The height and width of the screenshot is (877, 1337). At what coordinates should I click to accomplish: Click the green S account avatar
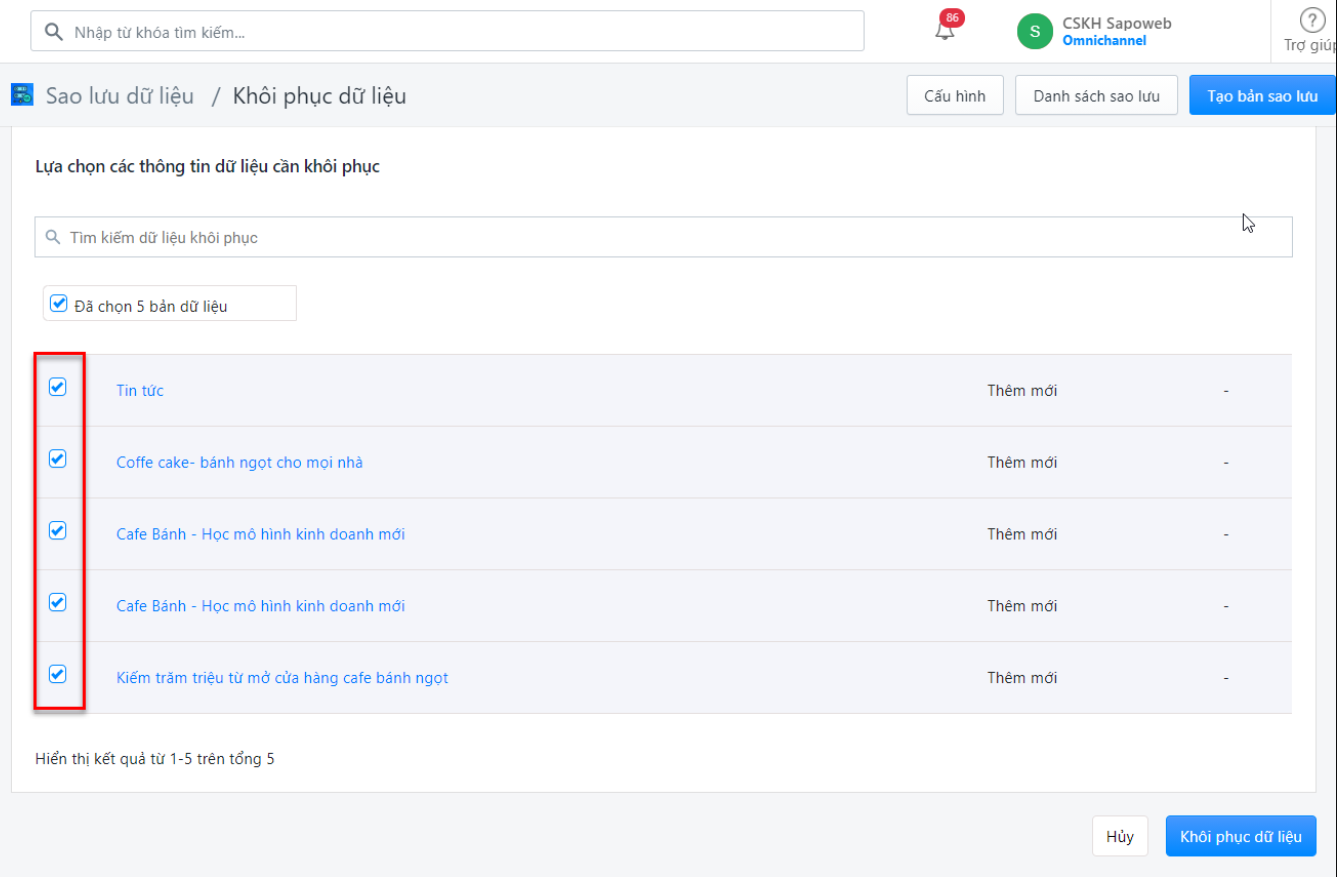1035,31
